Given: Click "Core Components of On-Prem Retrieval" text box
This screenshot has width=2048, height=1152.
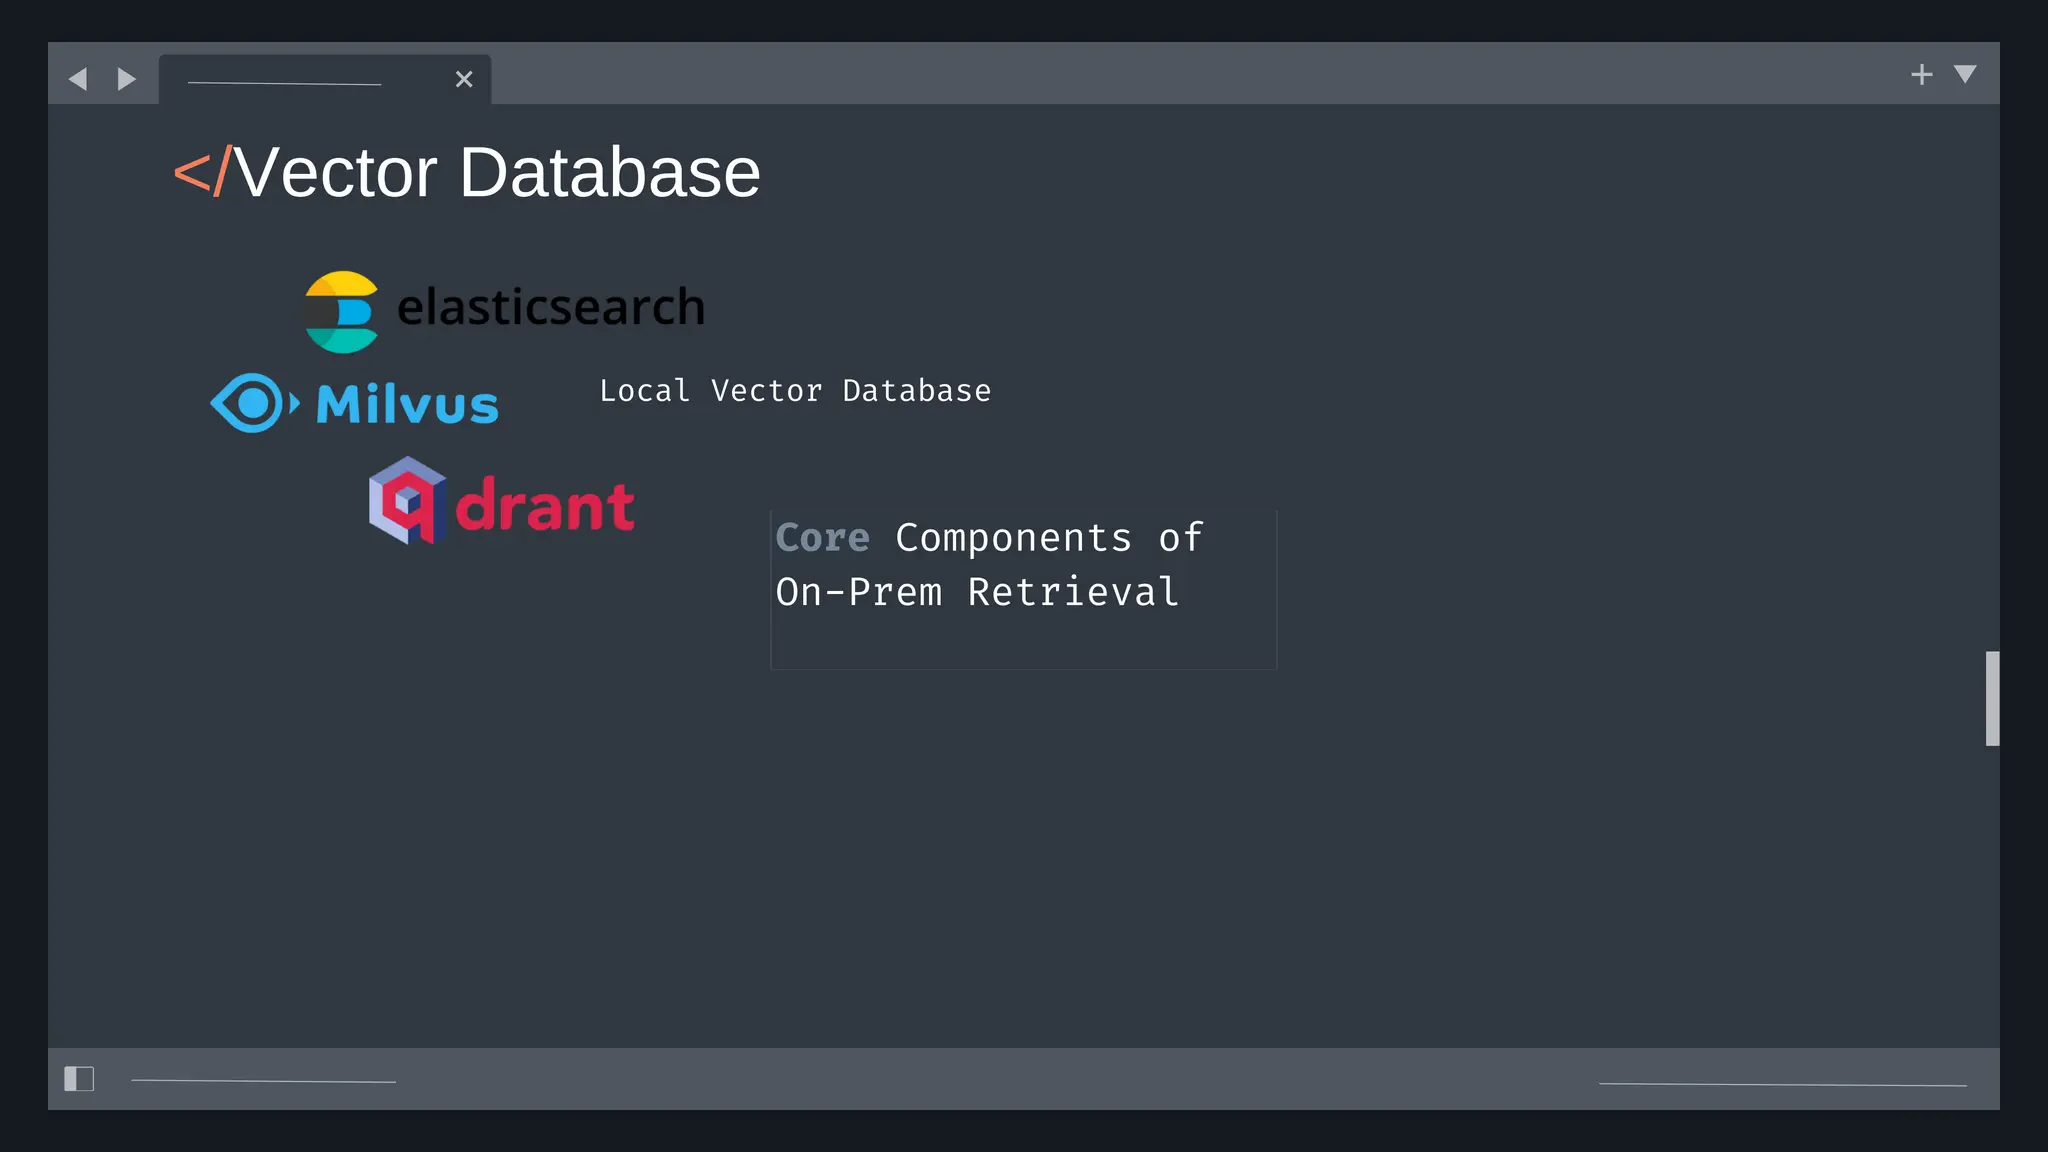Looking at the screenshot, I should coord(1023,589).
